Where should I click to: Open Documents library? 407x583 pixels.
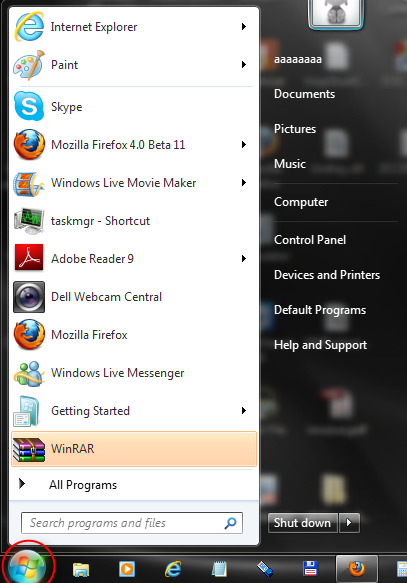coord(304,94)
